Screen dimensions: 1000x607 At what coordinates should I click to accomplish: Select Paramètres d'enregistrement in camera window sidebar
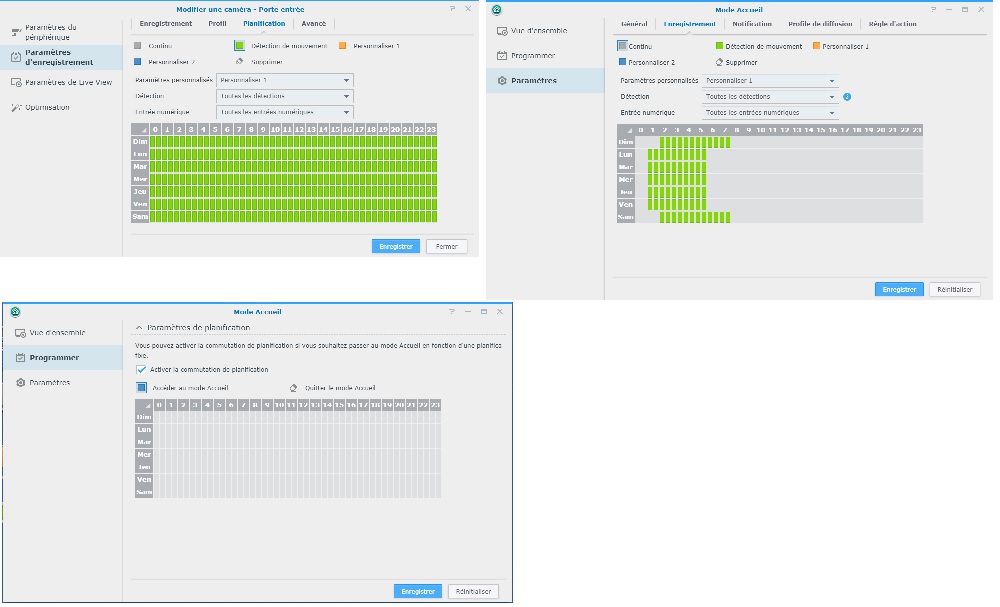(61, 57)
